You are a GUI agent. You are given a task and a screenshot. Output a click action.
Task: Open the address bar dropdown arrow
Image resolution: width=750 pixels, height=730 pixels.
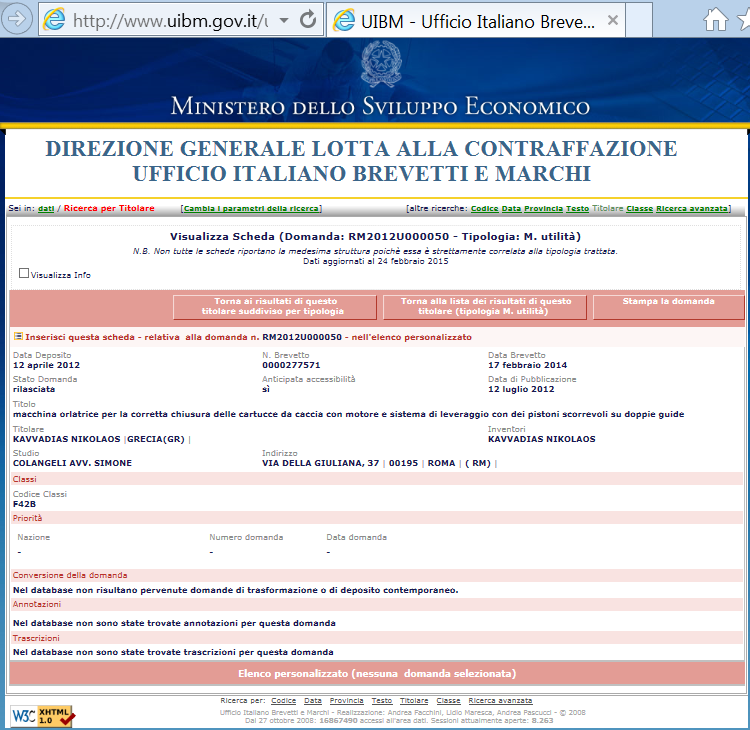click(284, 20)
